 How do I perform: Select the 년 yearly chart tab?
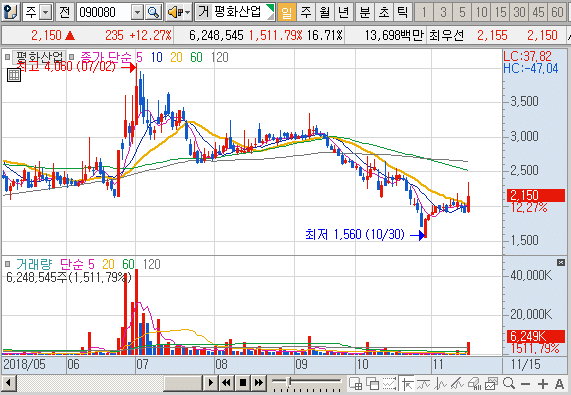point(343,12)
